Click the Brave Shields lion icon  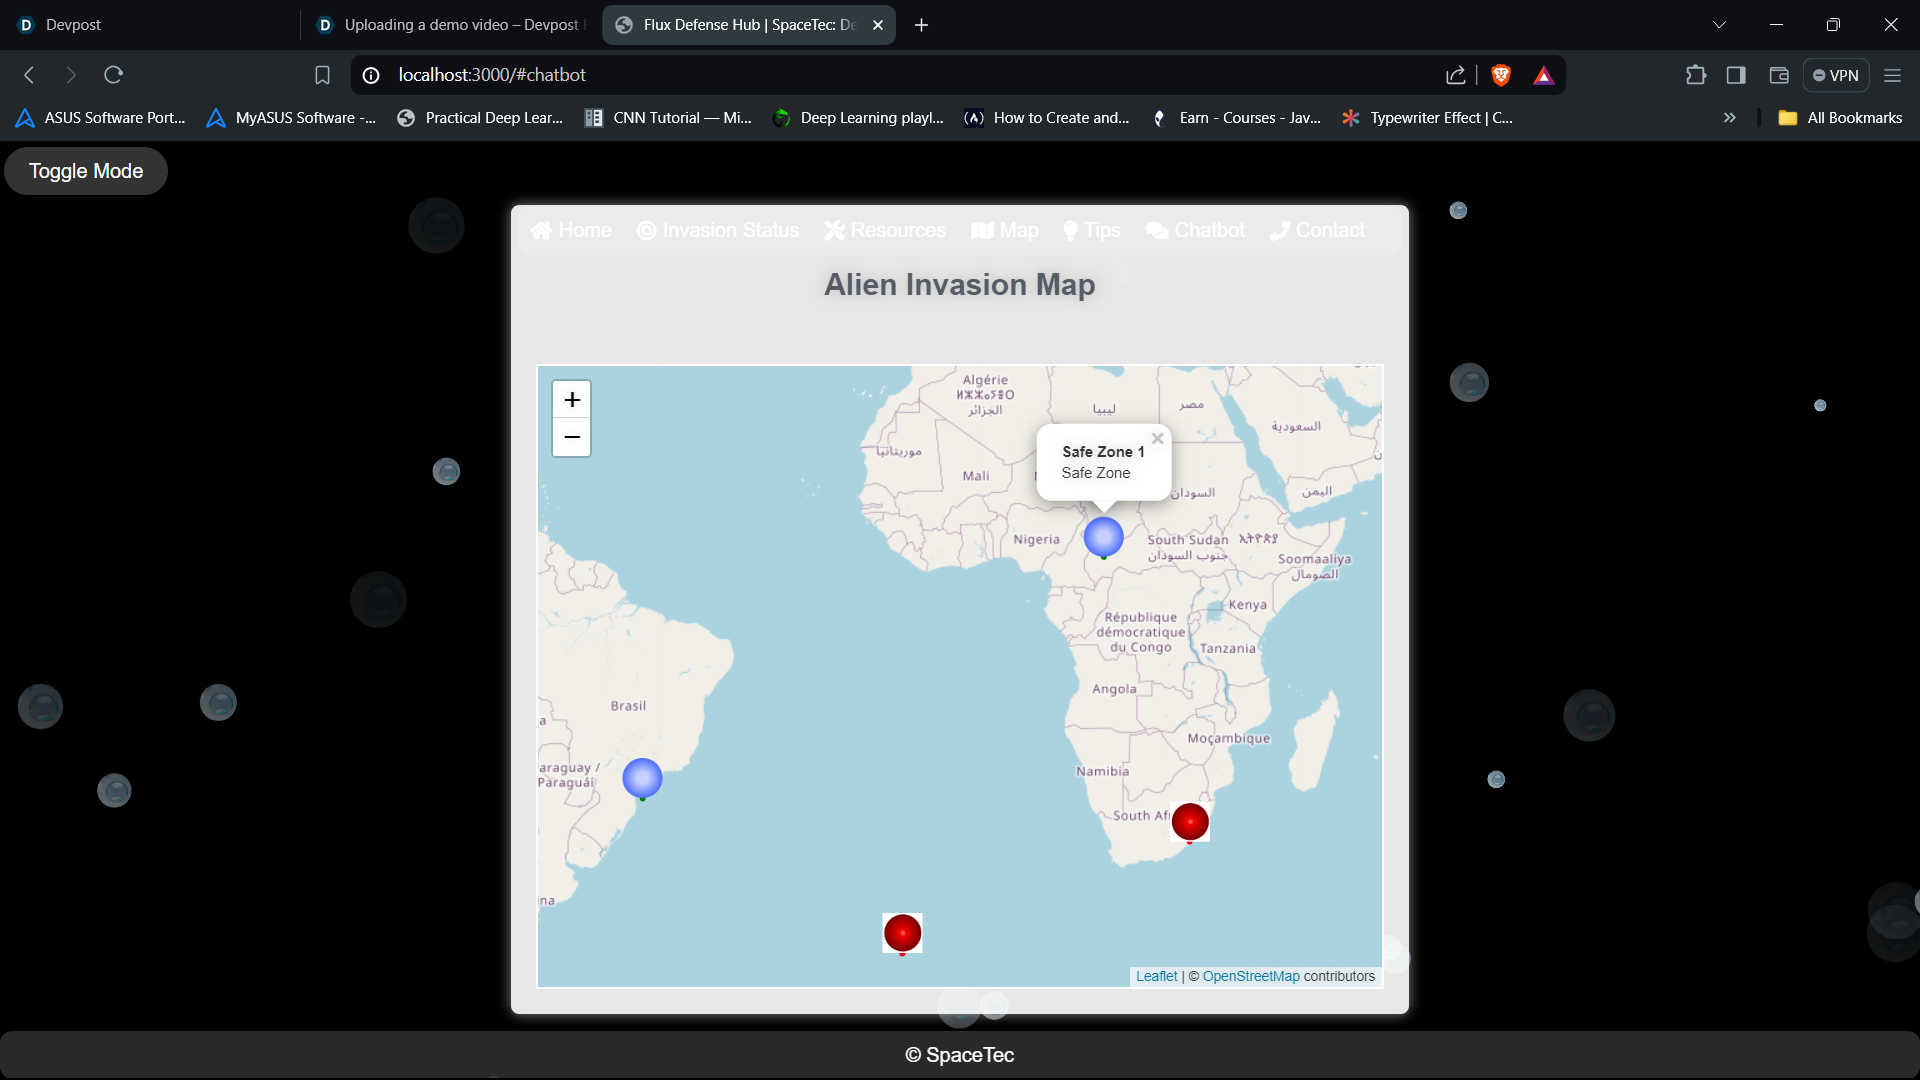(x=1500, y=75)
